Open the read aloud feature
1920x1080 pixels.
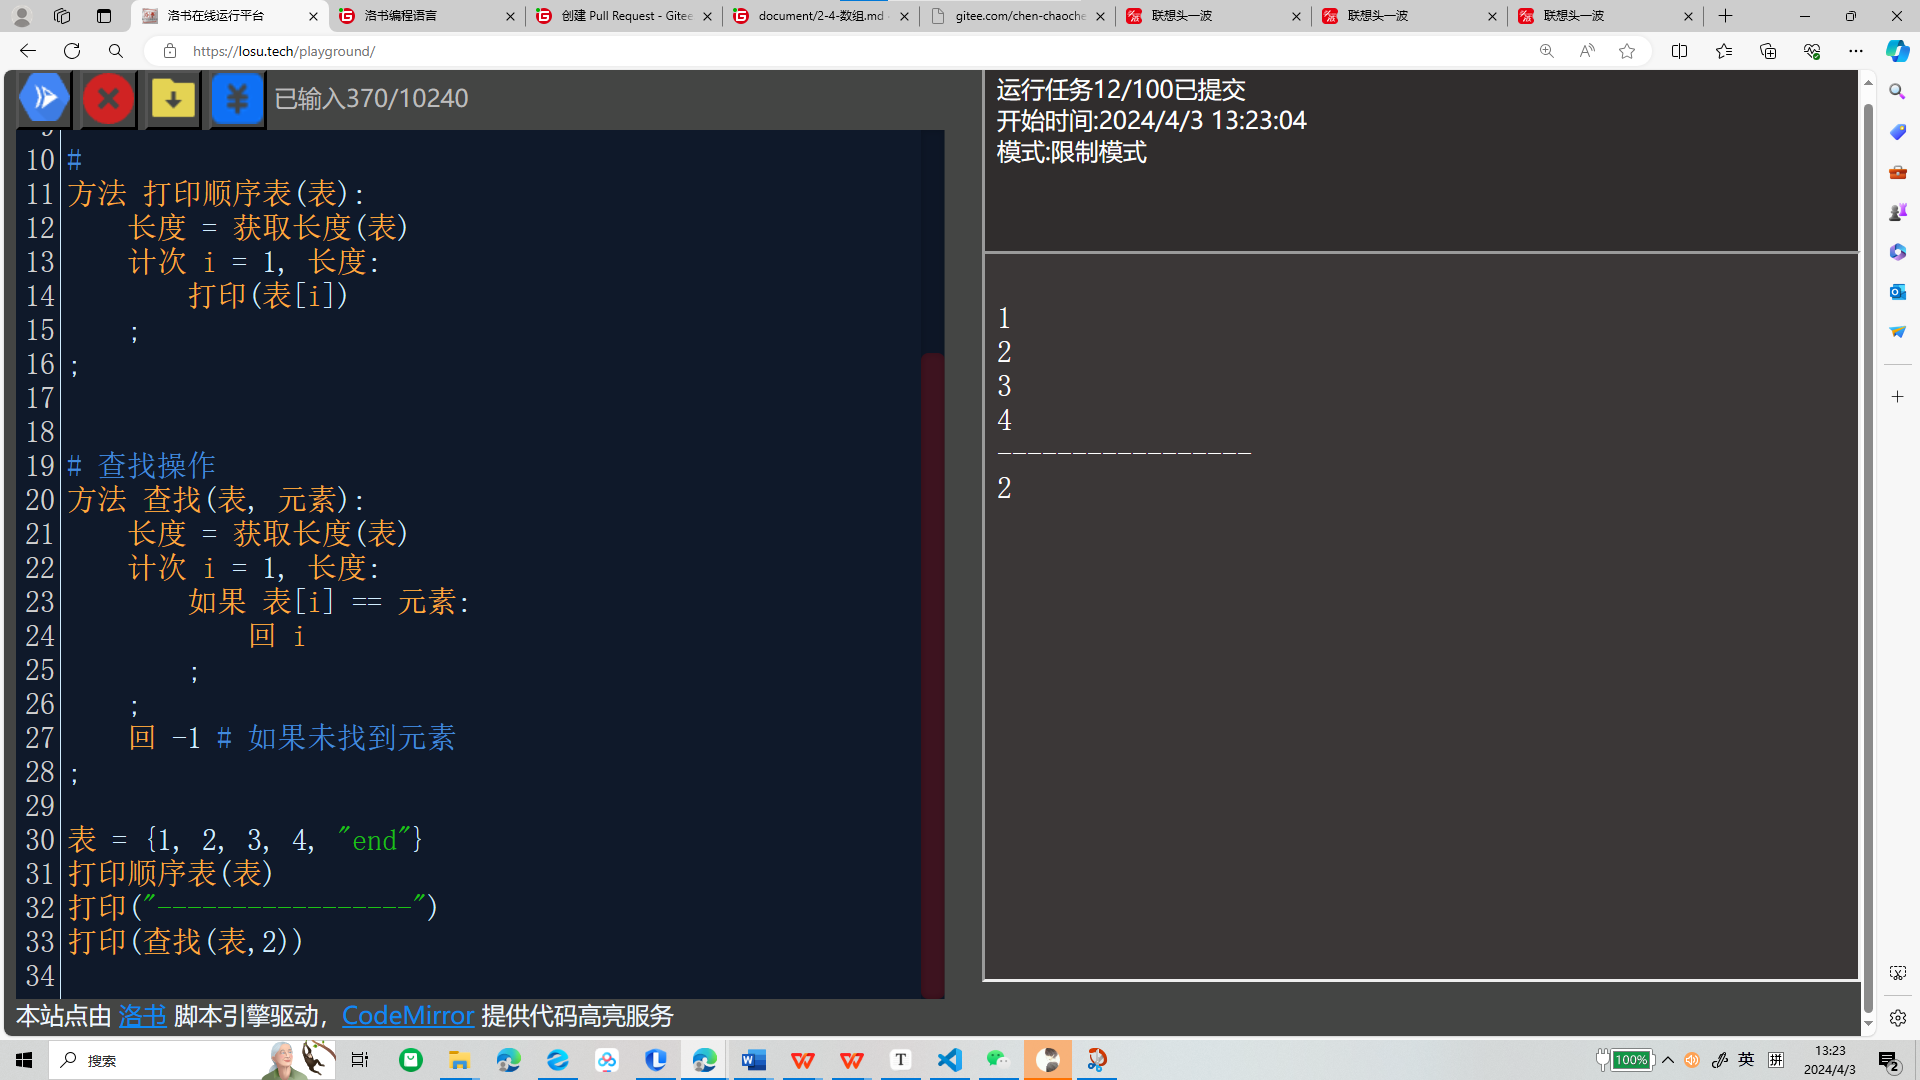[x=1587, y=51]
